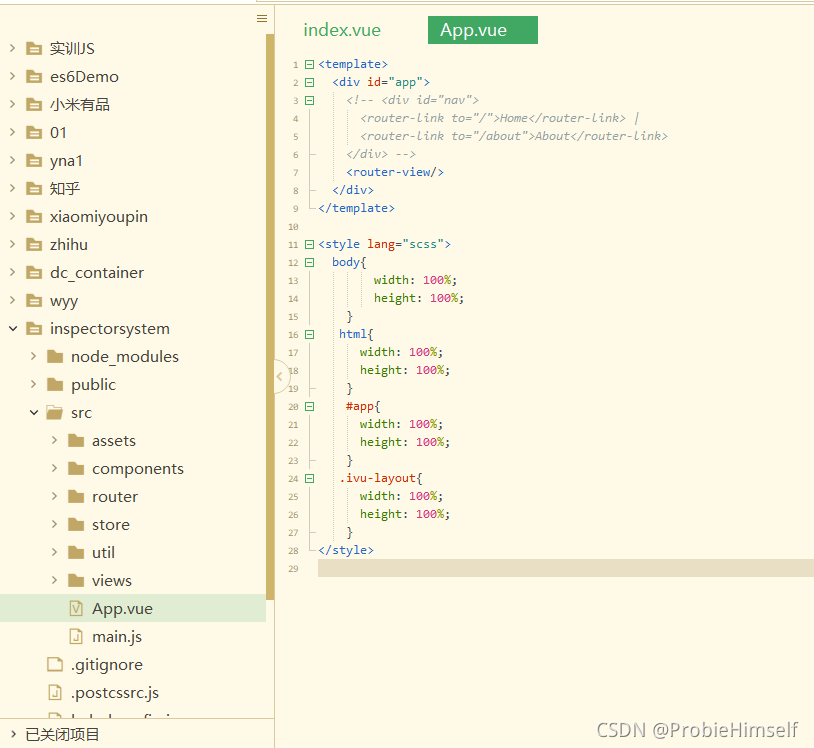Click the 01 project icon
Screen dimensions: 814x748
pyautogui.click(x=34, y=133)
